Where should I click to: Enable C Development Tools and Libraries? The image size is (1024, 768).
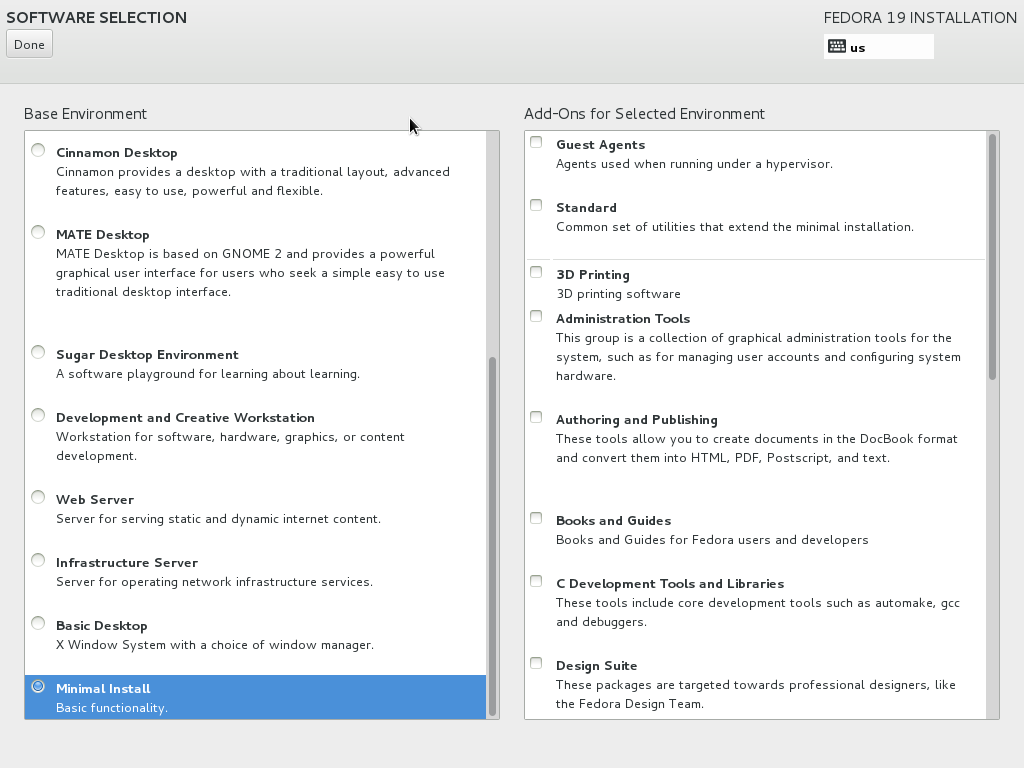click(x=535, y=580)
